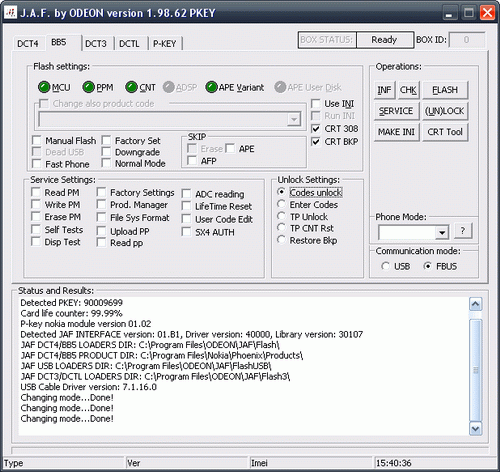The width and height of the screenshot is (500, 472).
Task: Click the CHK operation button
Action: [408, 90]
